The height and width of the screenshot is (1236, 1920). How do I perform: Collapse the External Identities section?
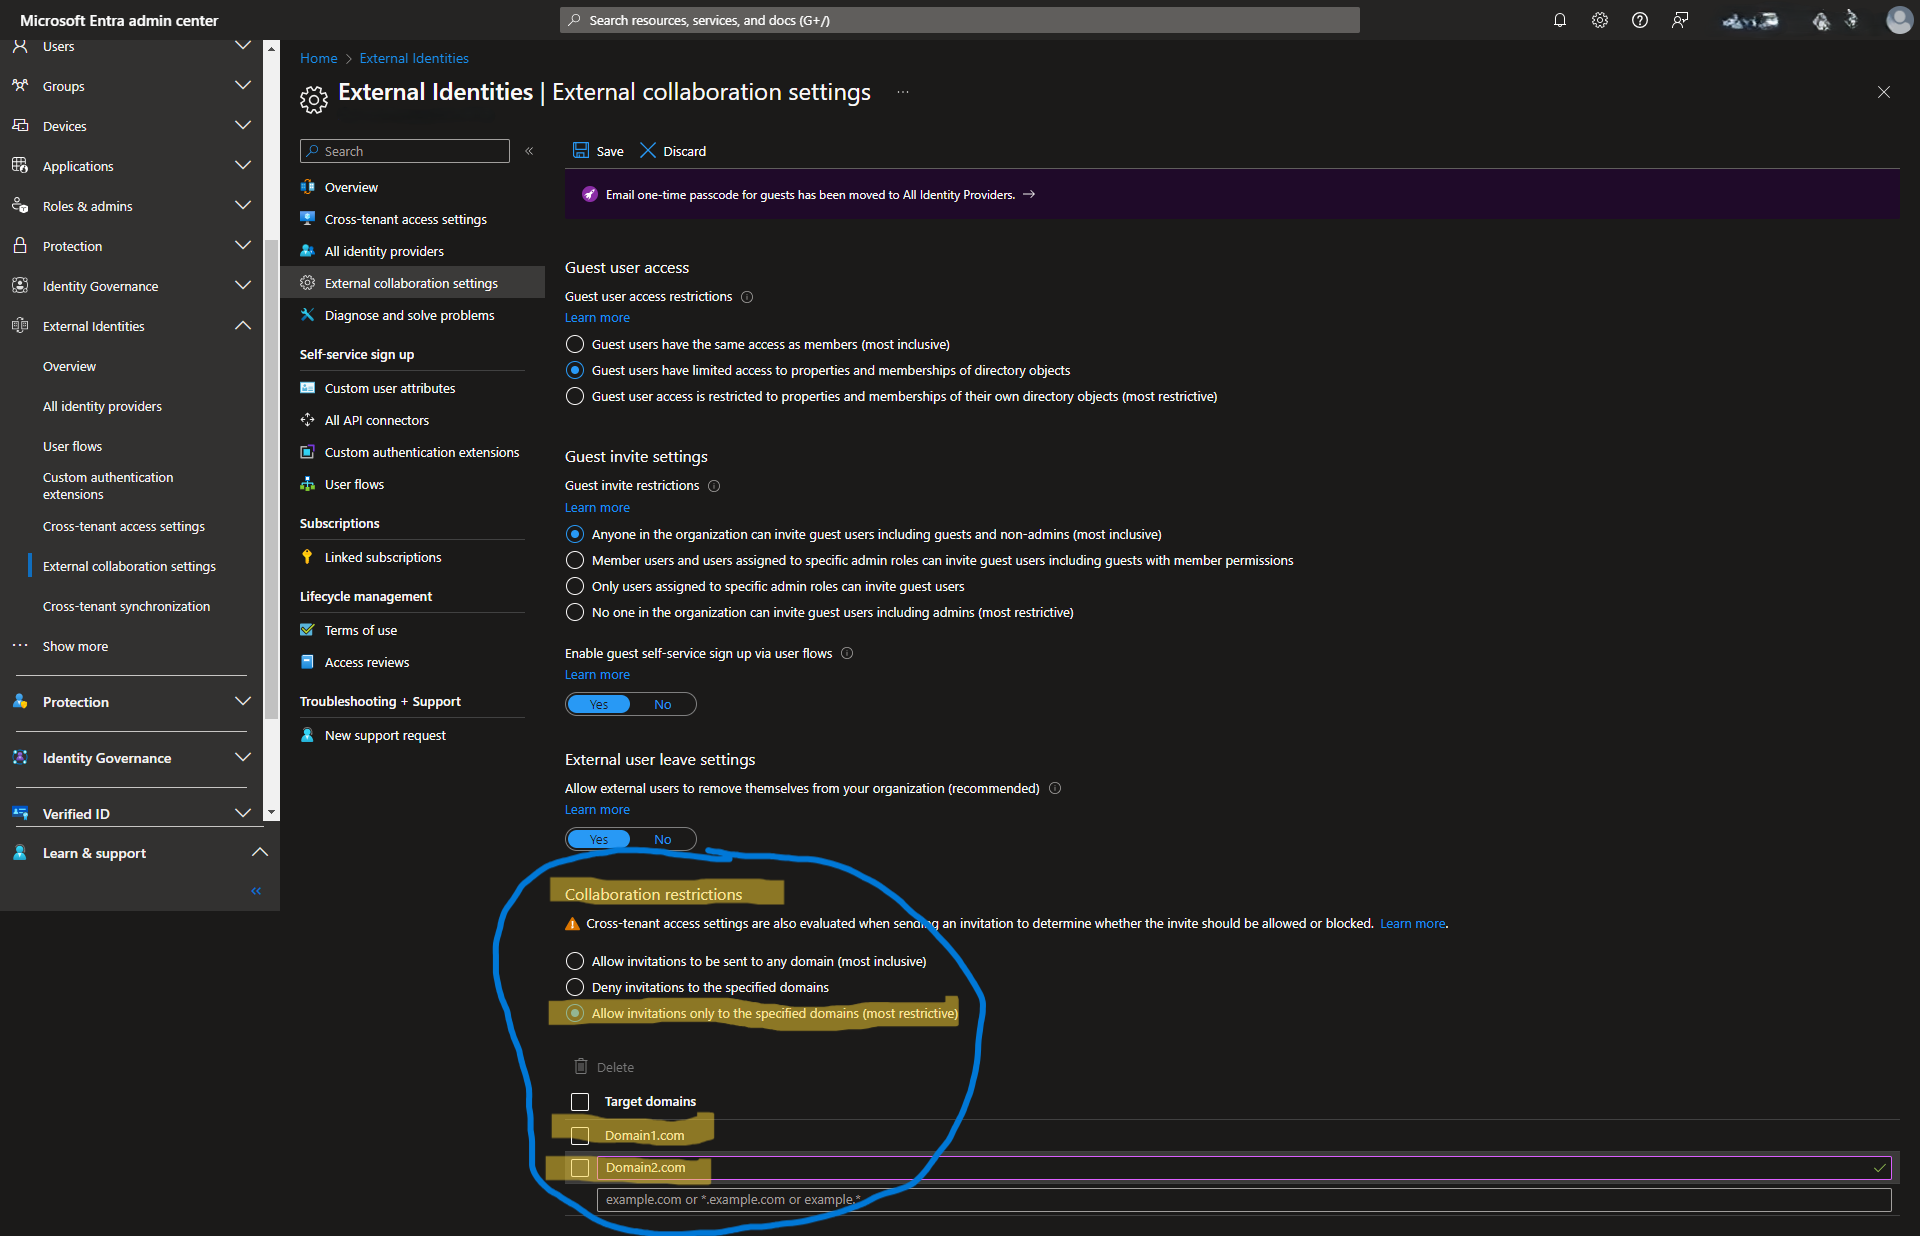(x=243, y=325)
